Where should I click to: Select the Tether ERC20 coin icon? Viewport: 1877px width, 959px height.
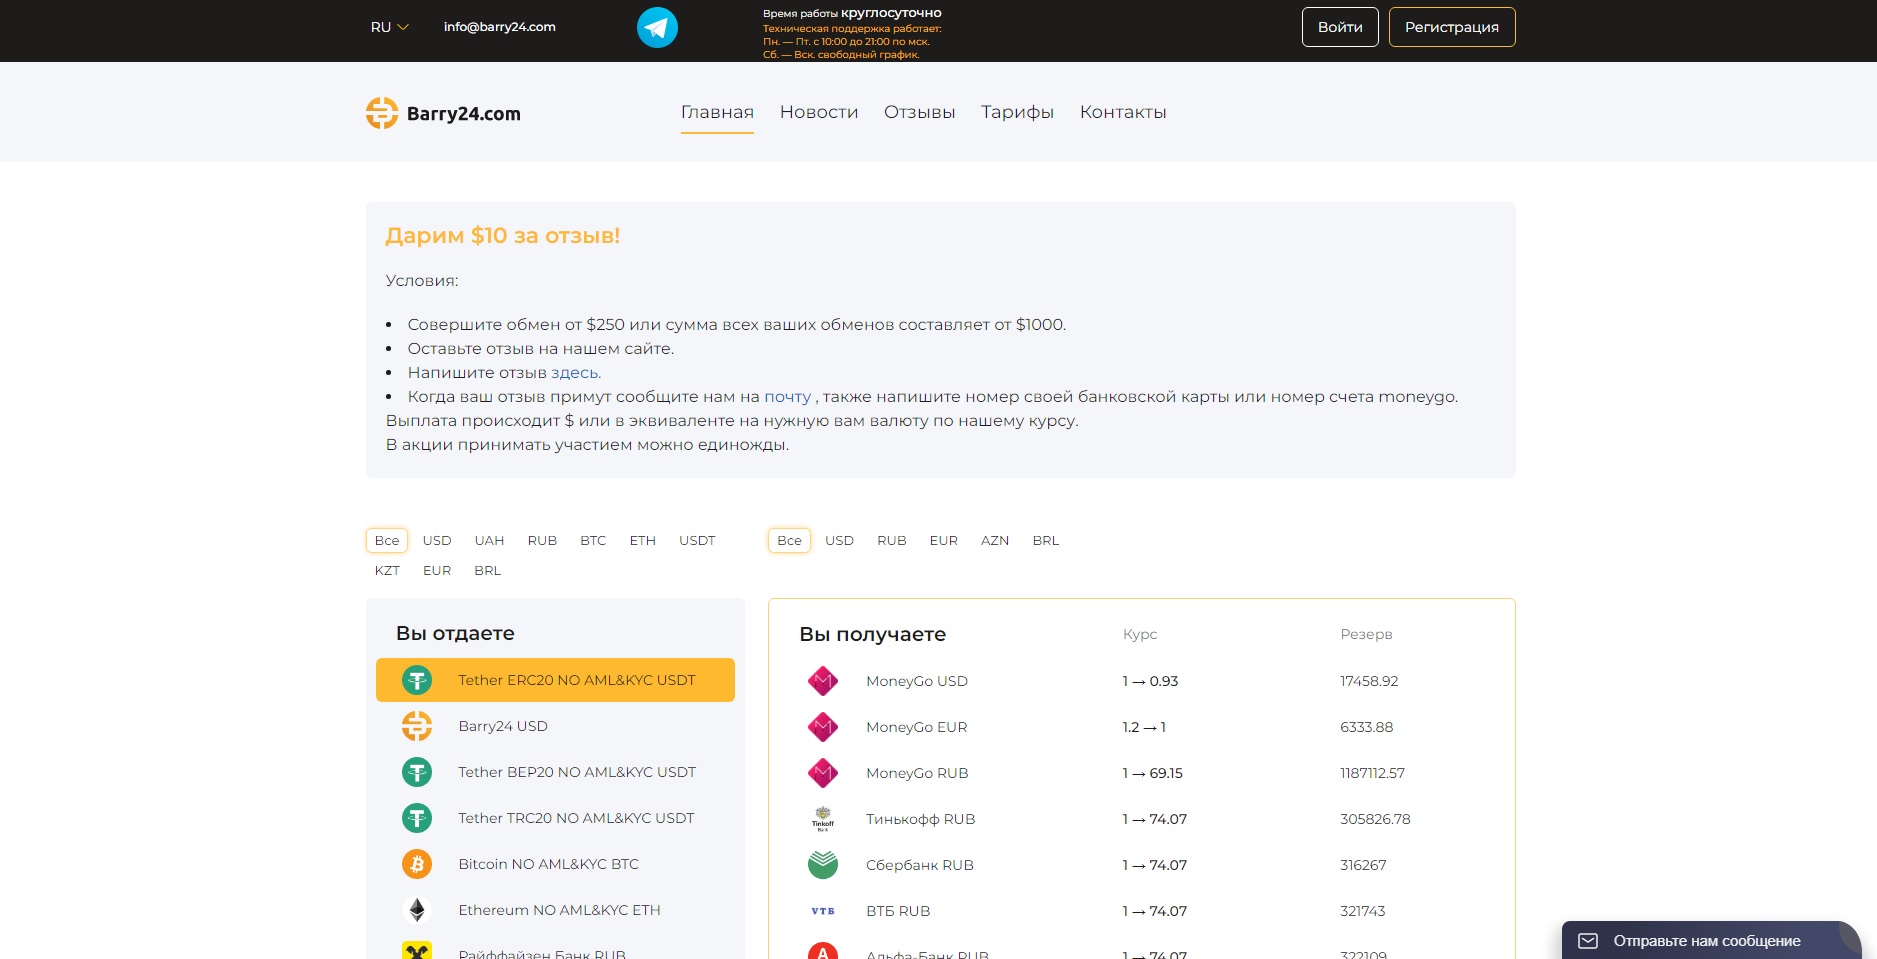(417, 680)
